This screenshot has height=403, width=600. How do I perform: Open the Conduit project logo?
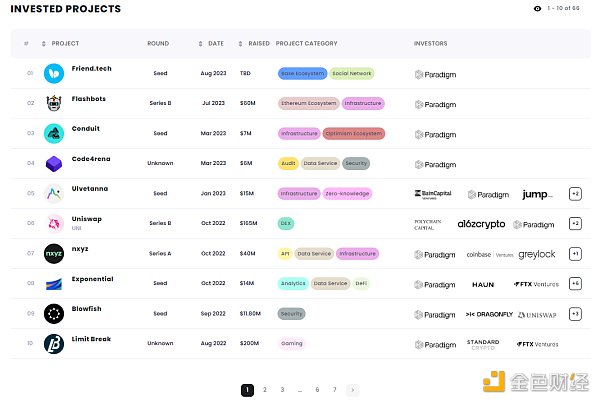[54, 134]
